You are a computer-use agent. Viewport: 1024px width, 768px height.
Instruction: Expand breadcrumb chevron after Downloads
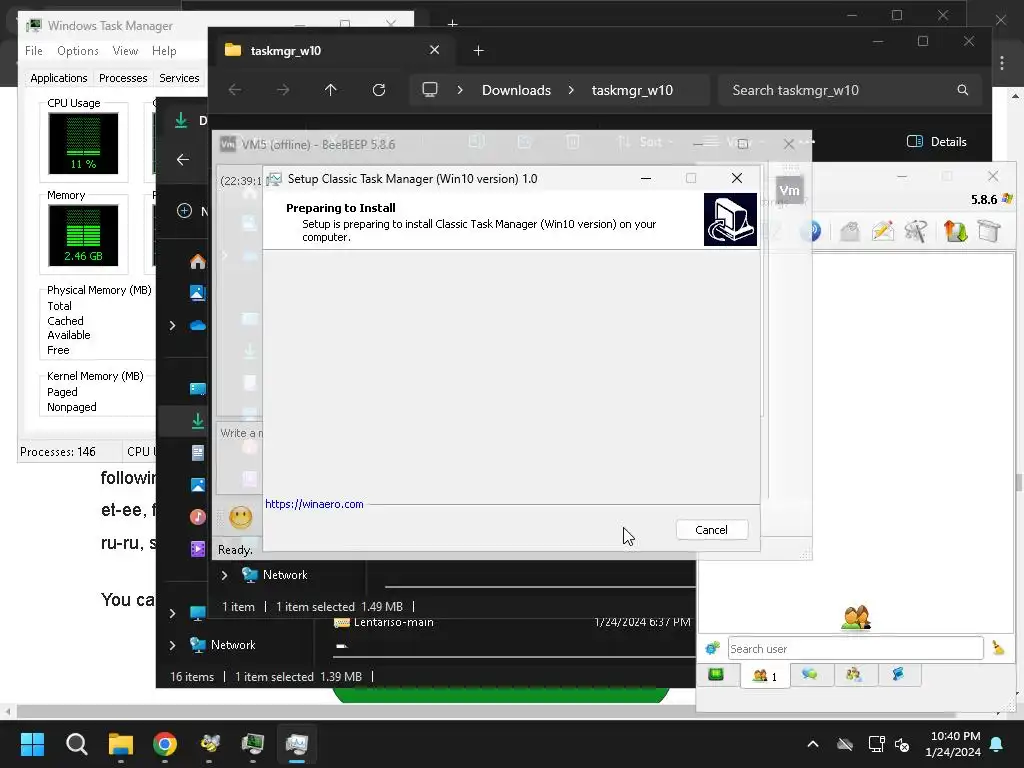click(x=571, y=90)
